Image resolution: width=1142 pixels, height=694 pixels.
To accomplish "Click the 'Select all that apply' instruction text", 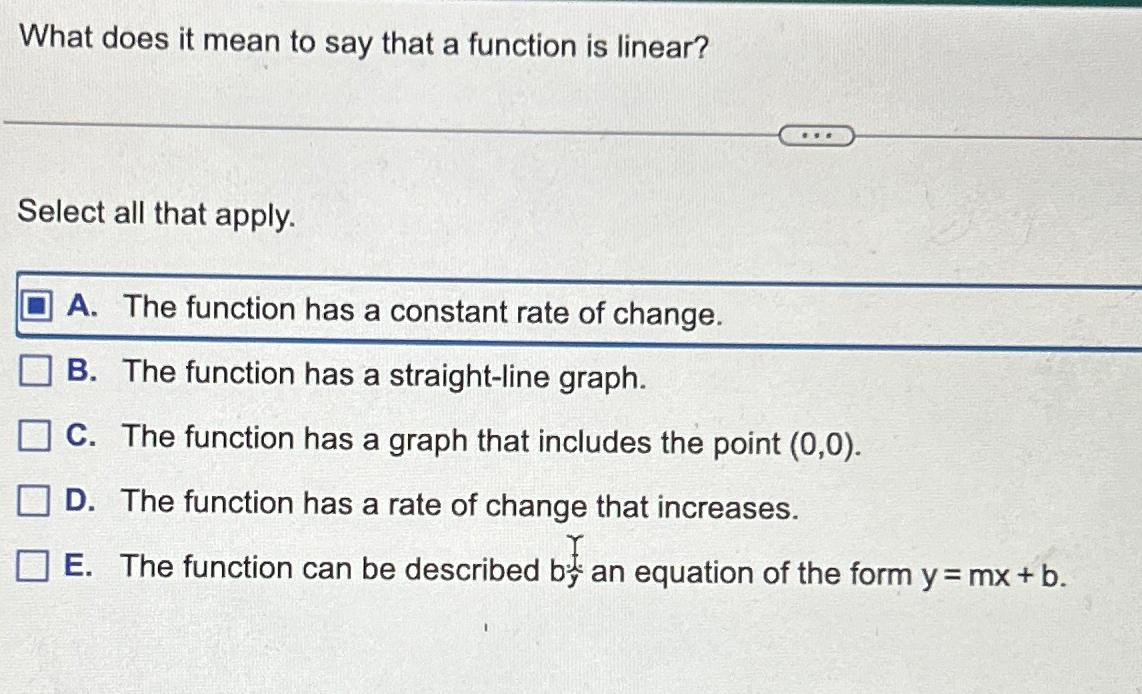I will pyautogui.click(x=156, y=213).
